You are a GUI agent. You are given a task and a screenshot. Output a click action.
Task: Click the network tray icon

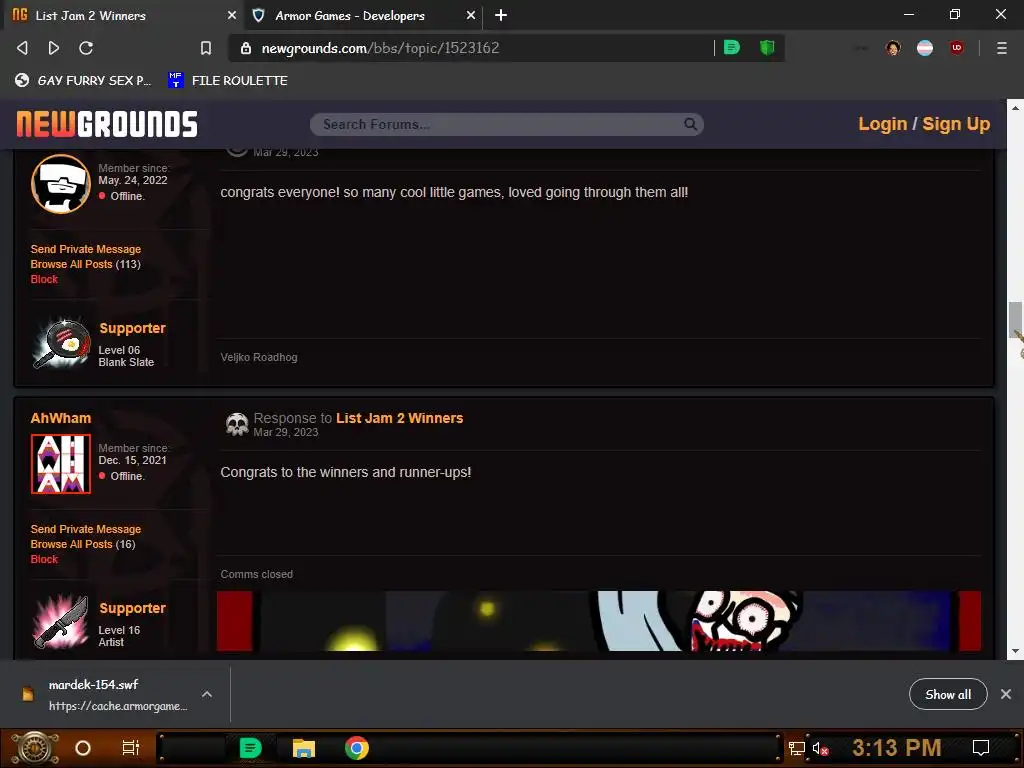(797, 748)
